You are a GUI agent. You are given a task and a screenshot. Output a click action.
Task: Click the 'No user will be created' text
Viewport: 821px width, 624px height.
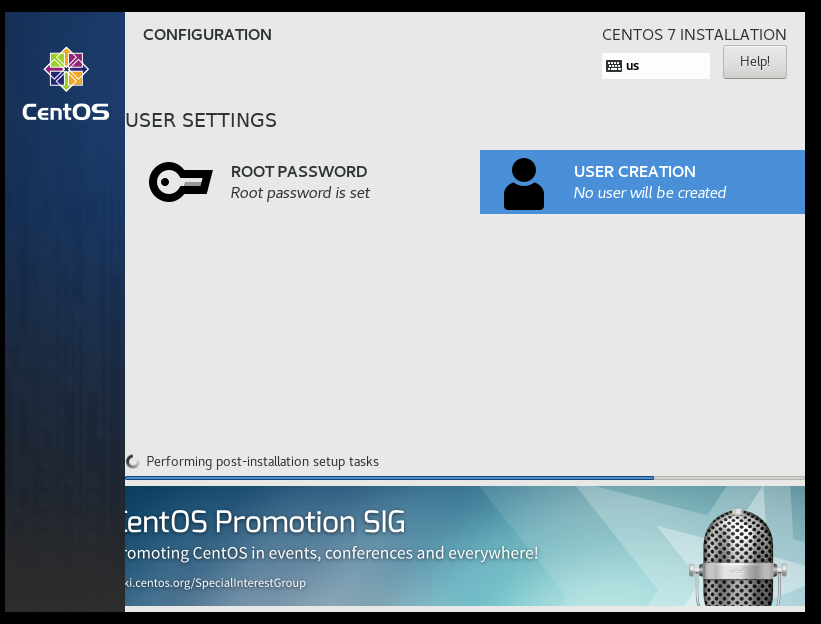(x=650, y=193)
